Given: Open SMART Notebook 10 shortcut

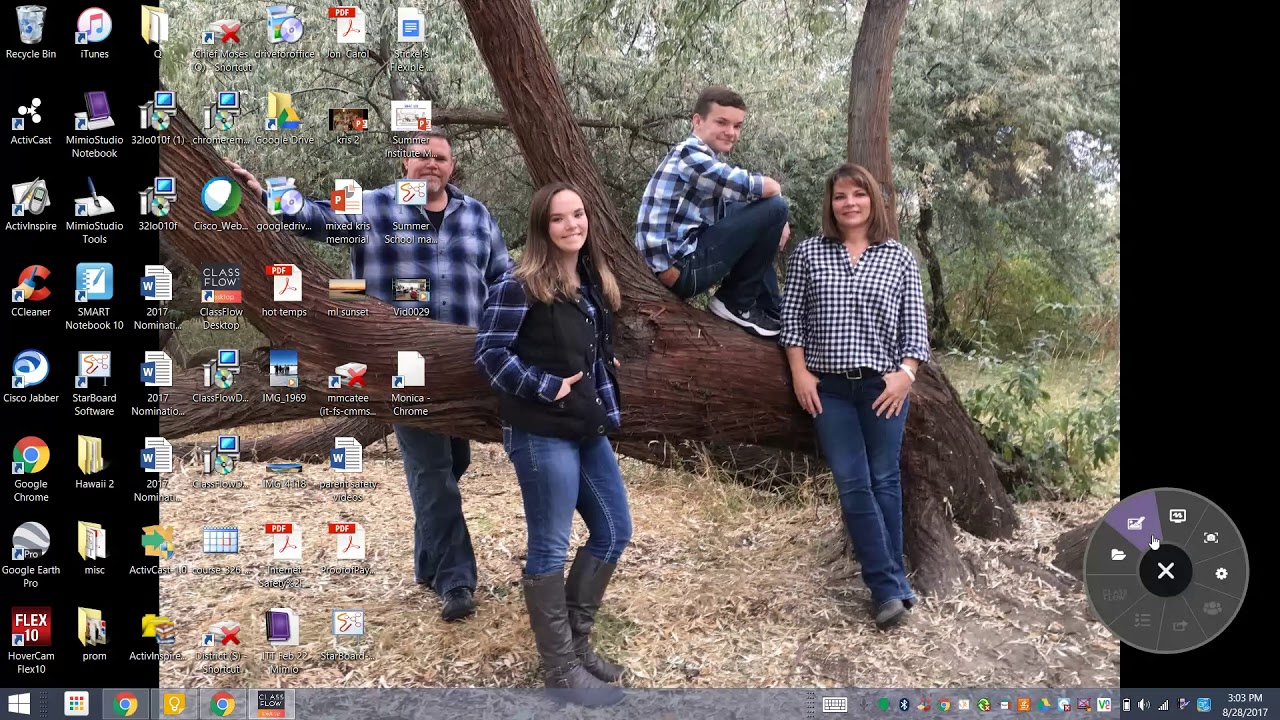Looking at the screenshot, I should [94, 297].
